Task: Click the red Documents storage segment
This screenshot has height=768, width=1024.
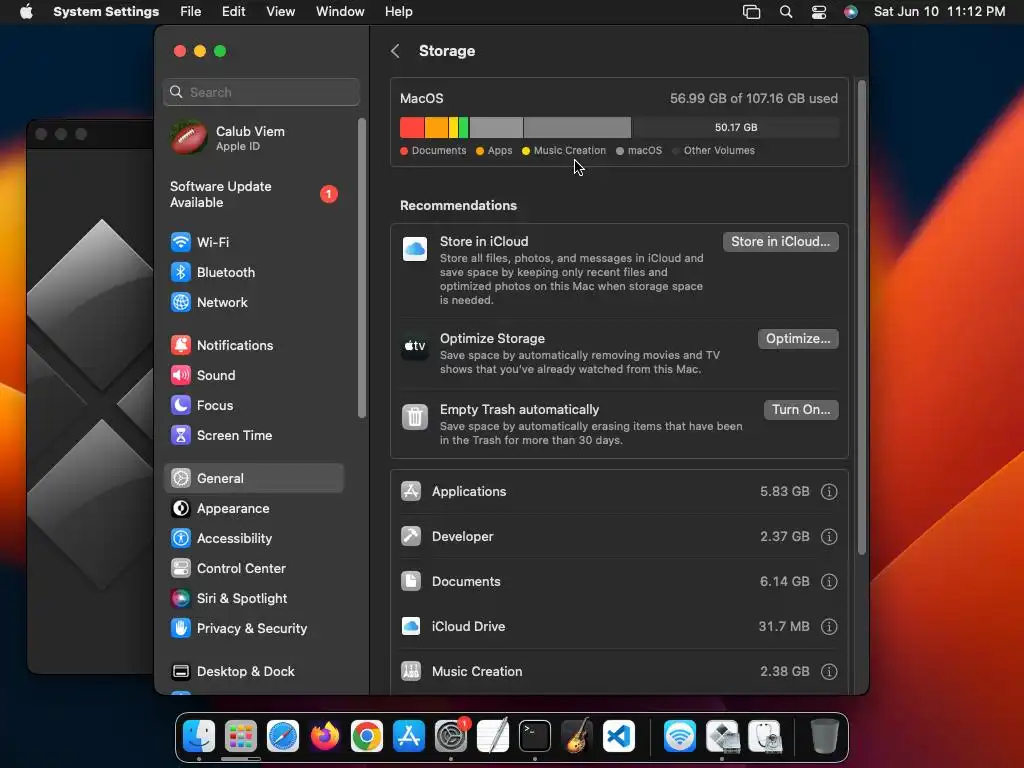Action: (412, 127)
